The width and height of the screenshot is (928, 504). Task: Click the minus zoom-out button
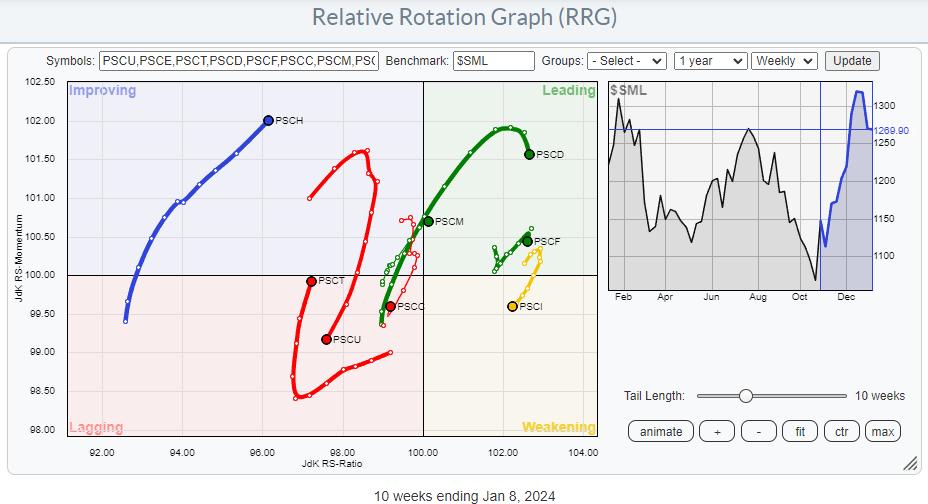pos(758,431)
